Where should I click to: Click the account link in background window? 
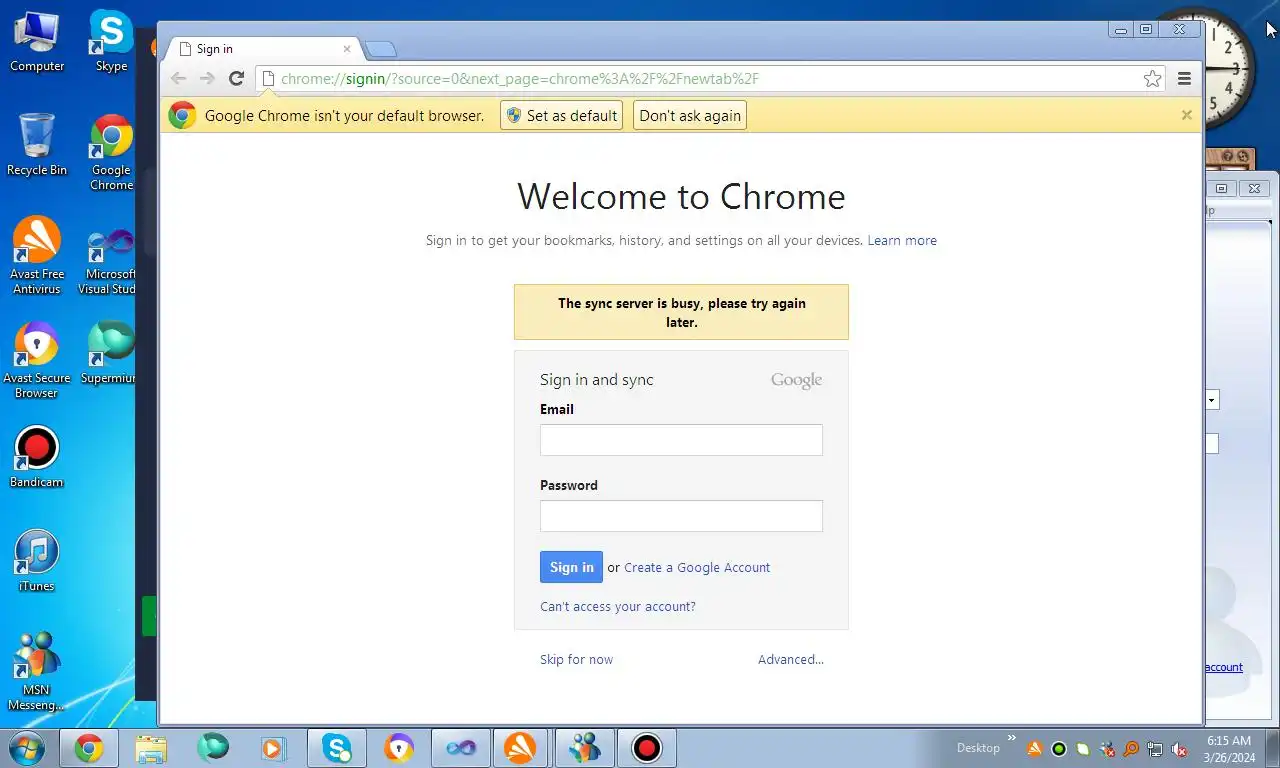[1223, 667]
